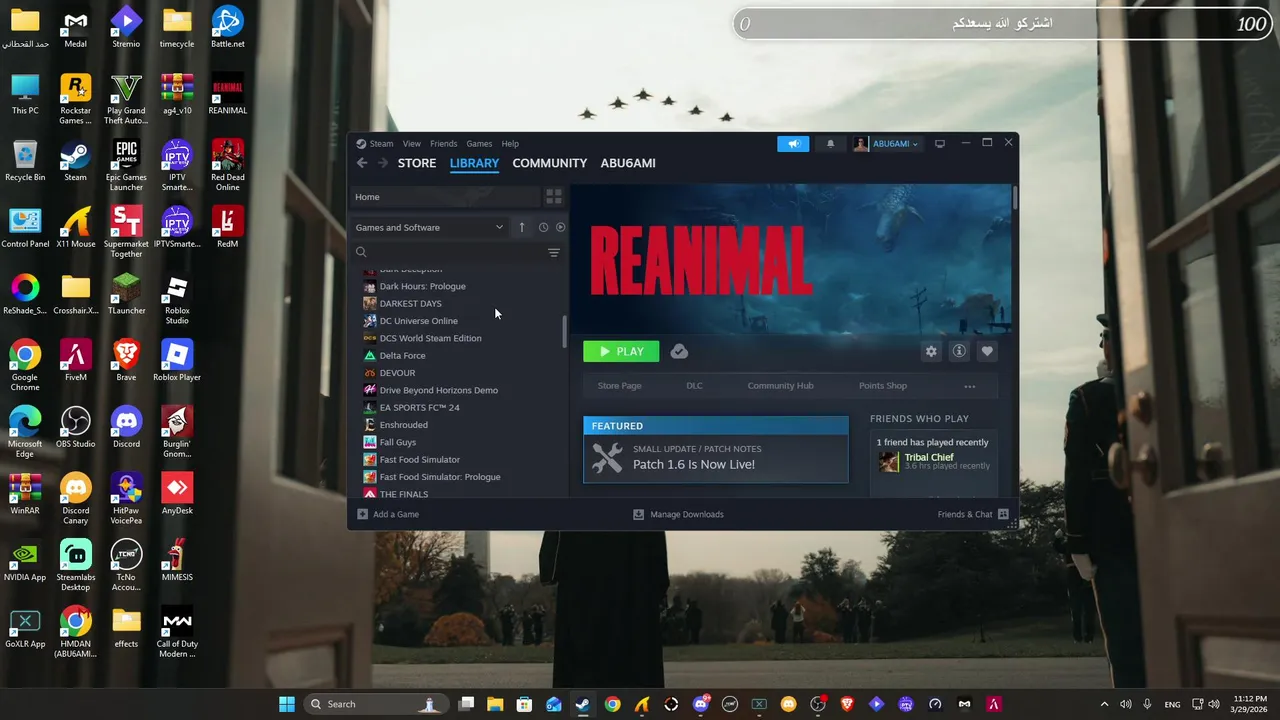Open the Games menu
Screen dimensions: 1280x720
[479, 144]
